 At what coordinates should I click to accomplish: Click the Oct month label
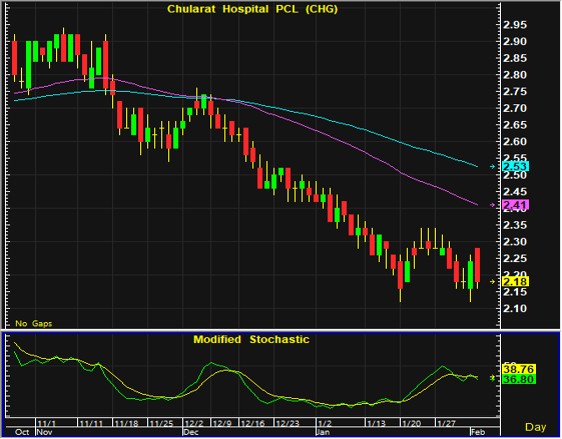coord(22,432)
